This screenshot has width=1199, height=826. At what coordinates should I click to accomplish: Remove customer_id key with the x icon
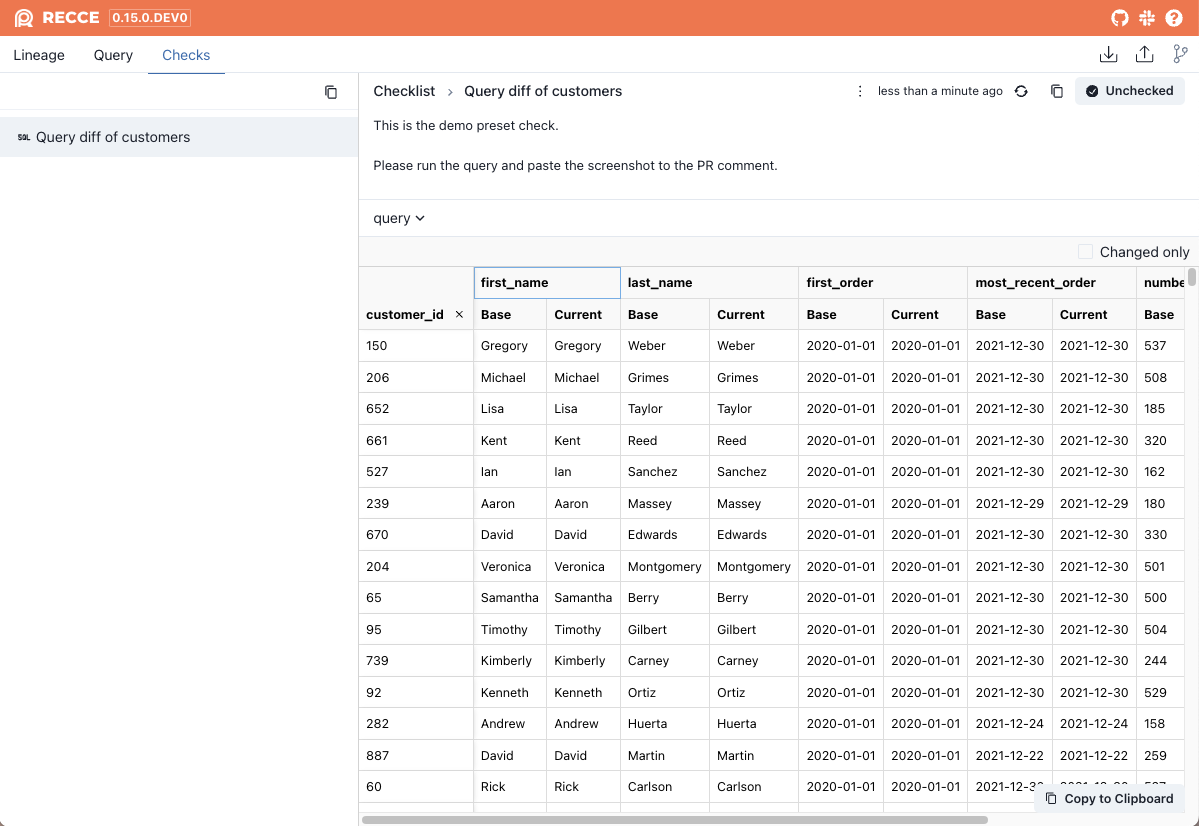coord(459,314)
